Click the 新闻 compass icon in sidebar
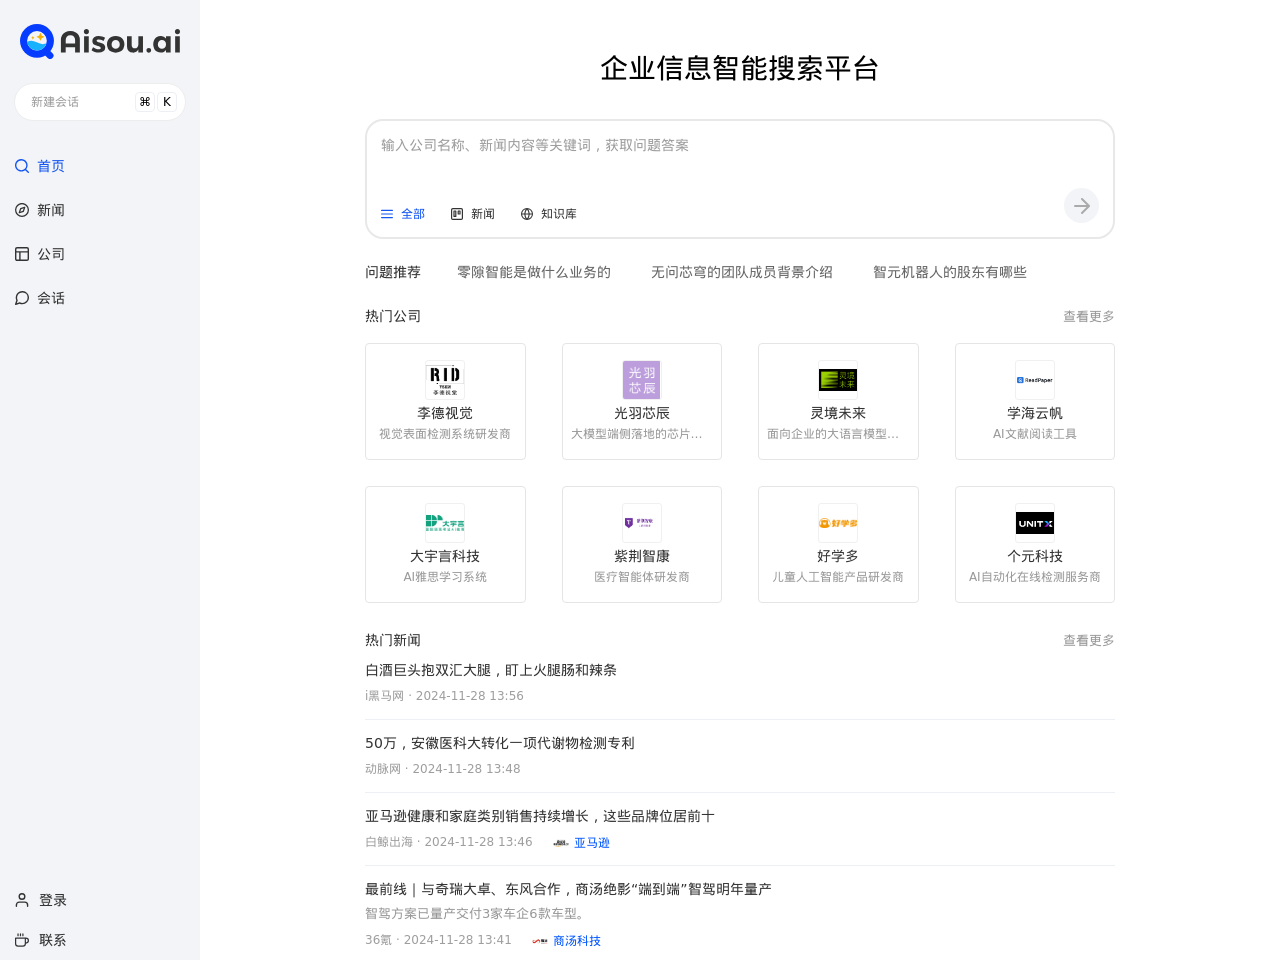1280x960 pixels. (22, 210)
